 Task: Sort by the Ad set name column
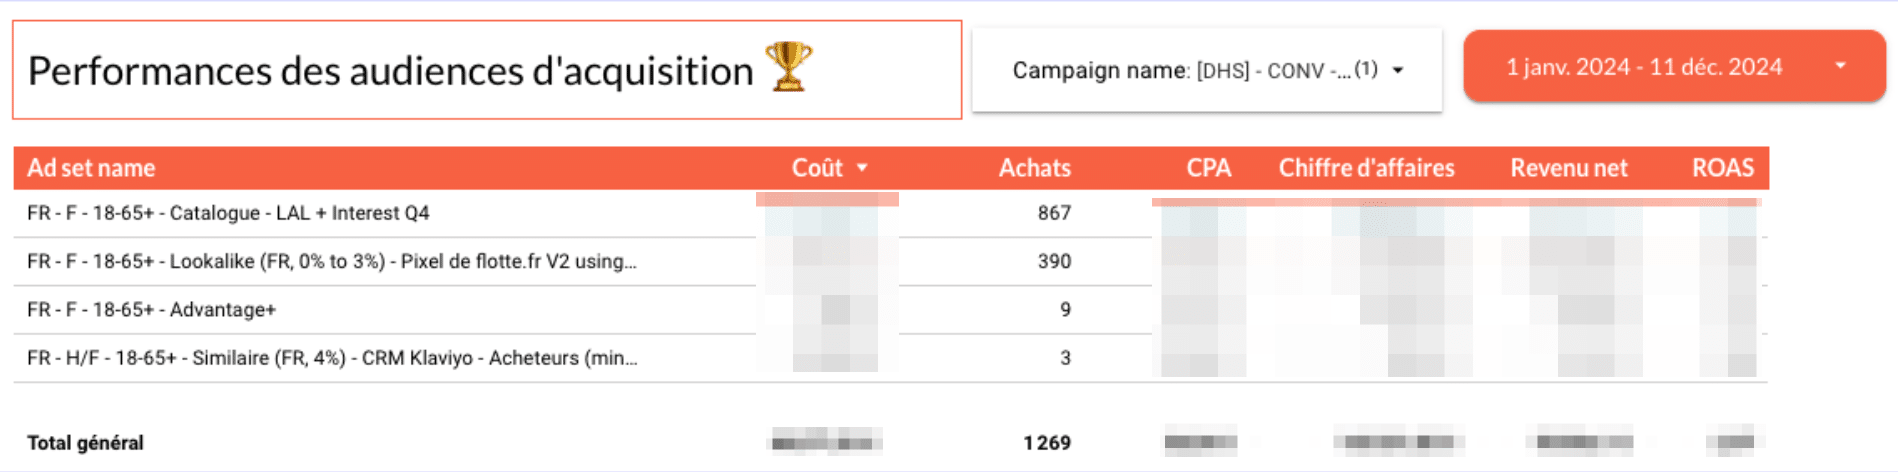[x=91, y=168]
